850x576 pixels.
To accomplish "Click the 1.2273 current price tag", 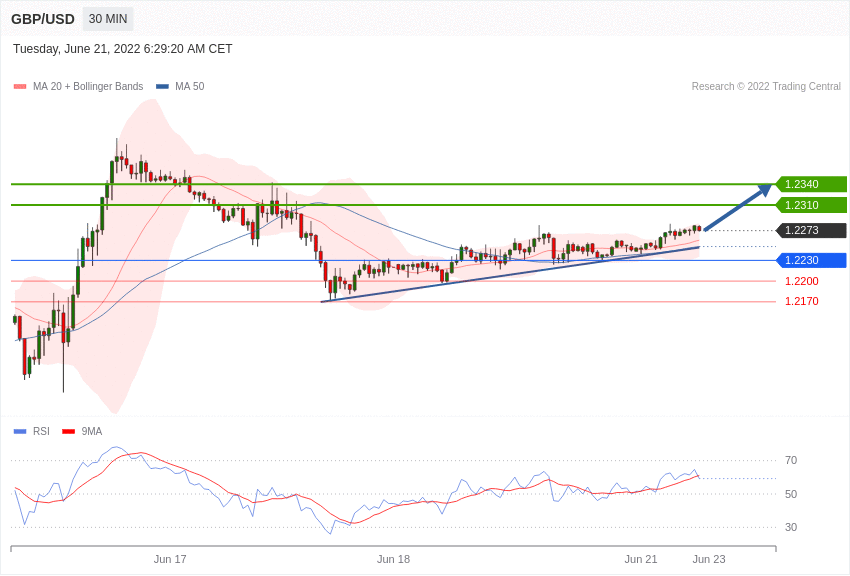I will pos(811,230).
